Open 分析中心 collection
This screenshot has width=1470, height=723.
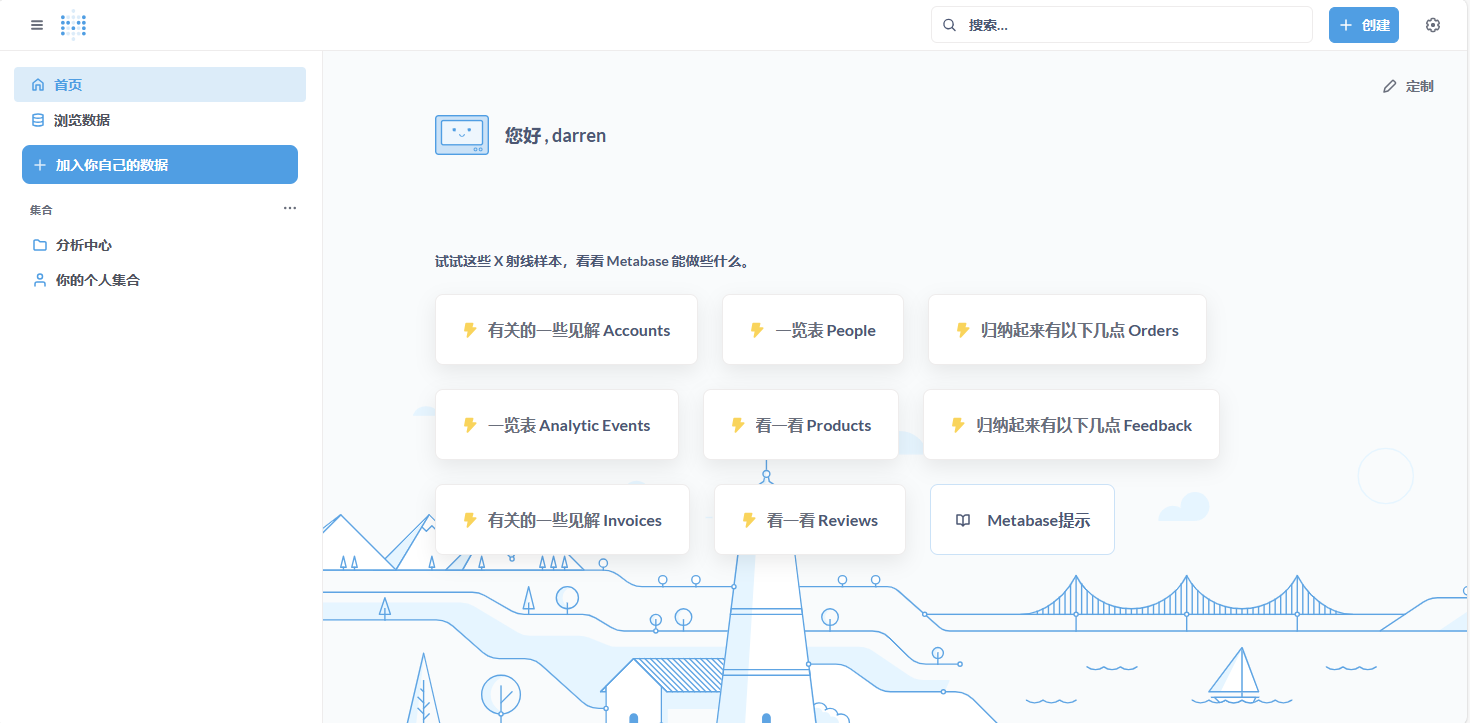point(84,245)
